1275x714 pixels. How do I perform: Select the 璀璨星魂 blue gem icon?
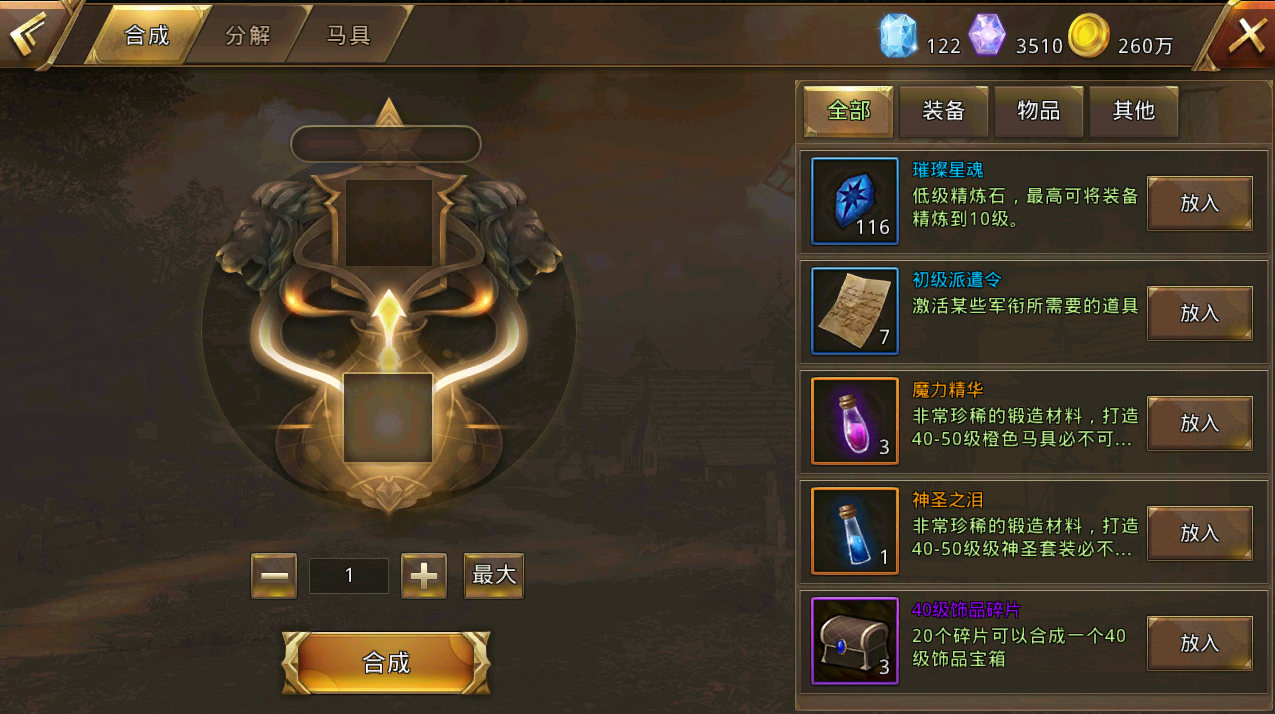tap(855, 201)
